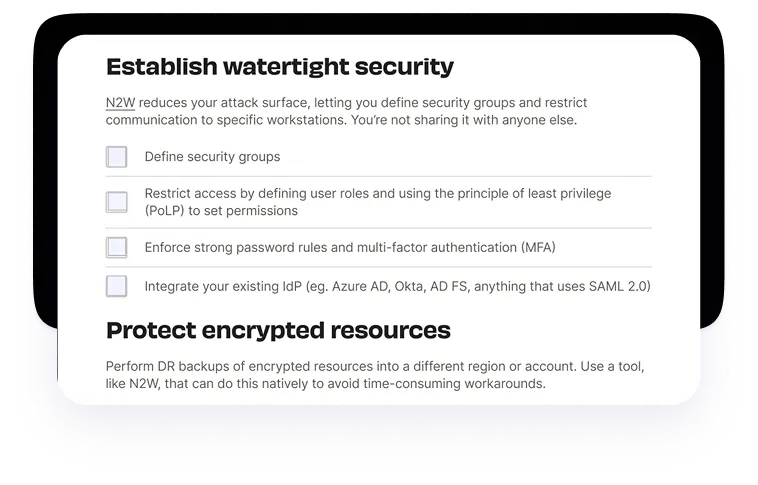Click the (PoLP) abbreviation text
Image resolution: width=758 pixels, height=485 pixels.
click(x=165, y=211)
